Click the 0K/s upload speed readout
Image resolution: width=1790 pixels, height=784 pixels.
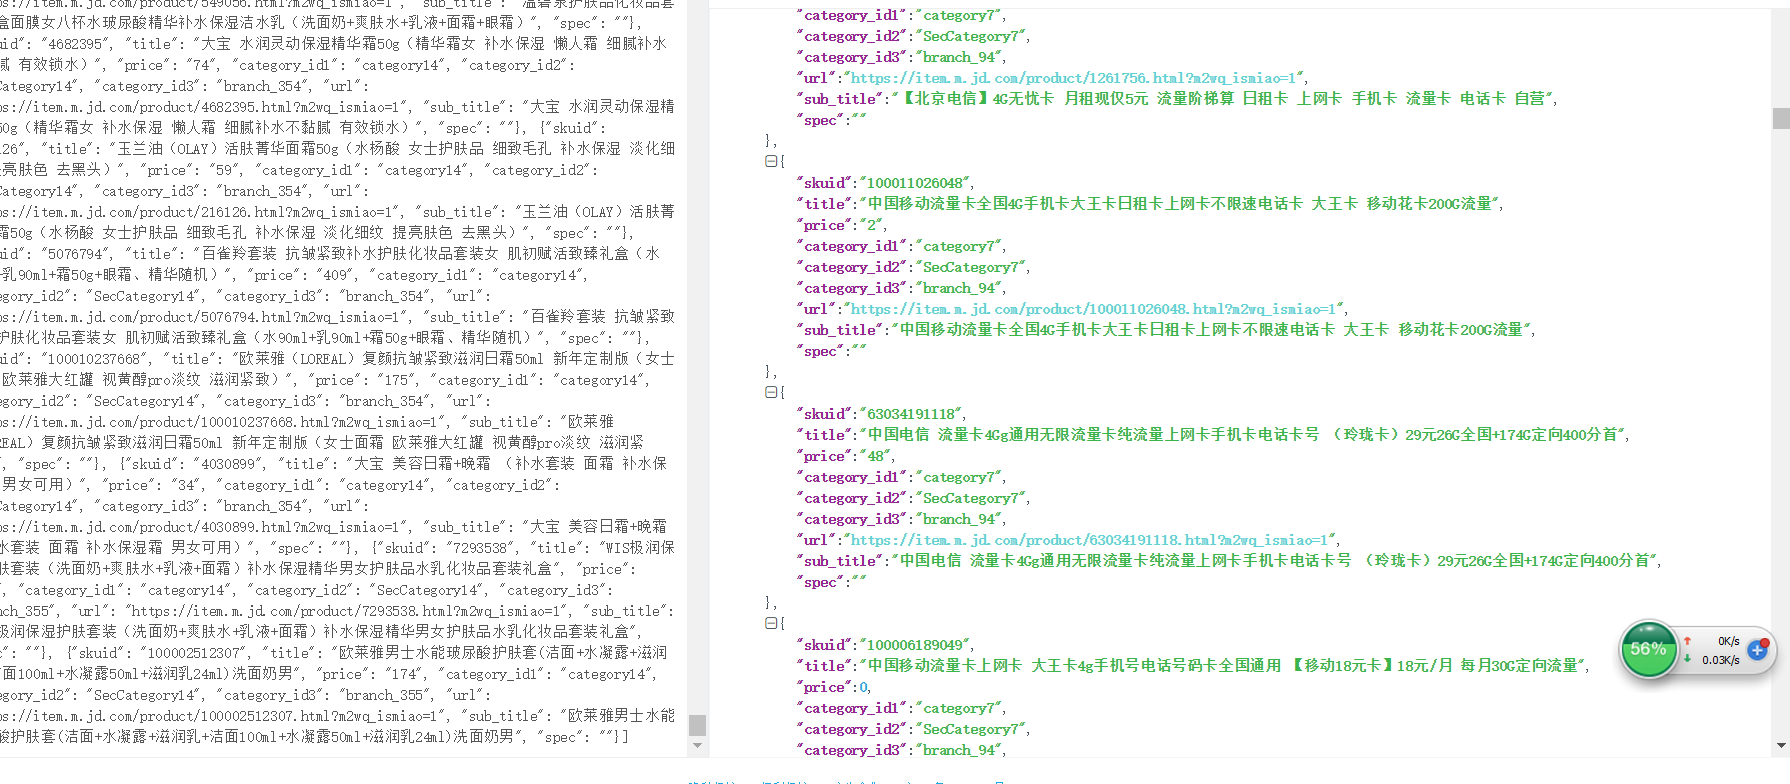point(1729,641)
